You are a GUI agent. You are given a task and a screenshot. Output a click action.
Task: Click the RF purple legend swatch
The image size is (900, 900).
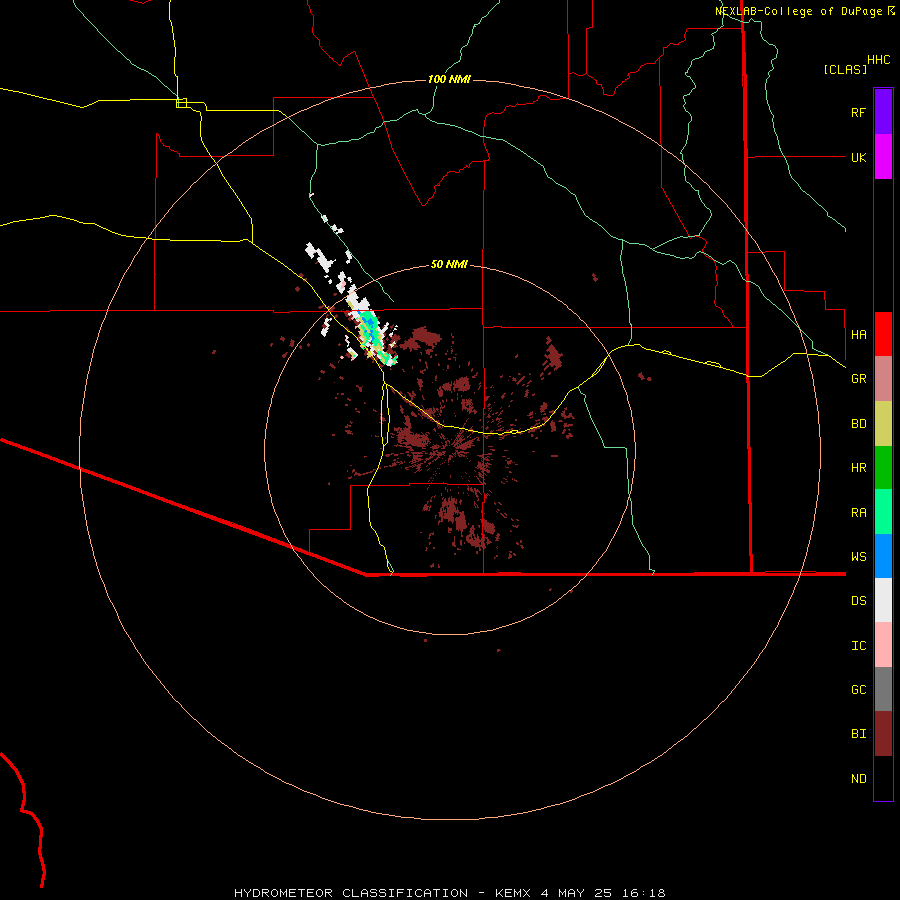(883, 112)
